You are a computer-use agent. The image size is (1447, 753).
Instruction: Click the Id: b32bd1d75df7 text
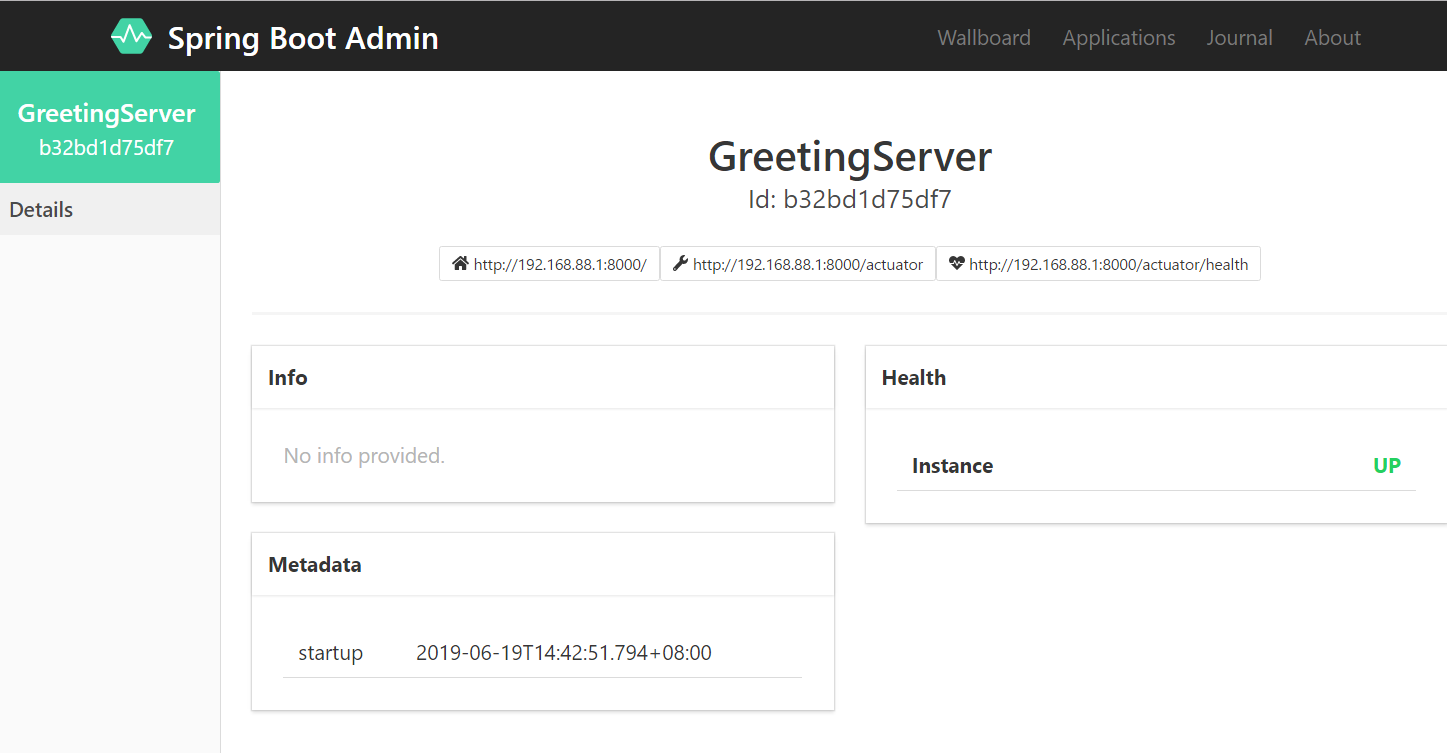pyautogui.click(x=850, y=200)
